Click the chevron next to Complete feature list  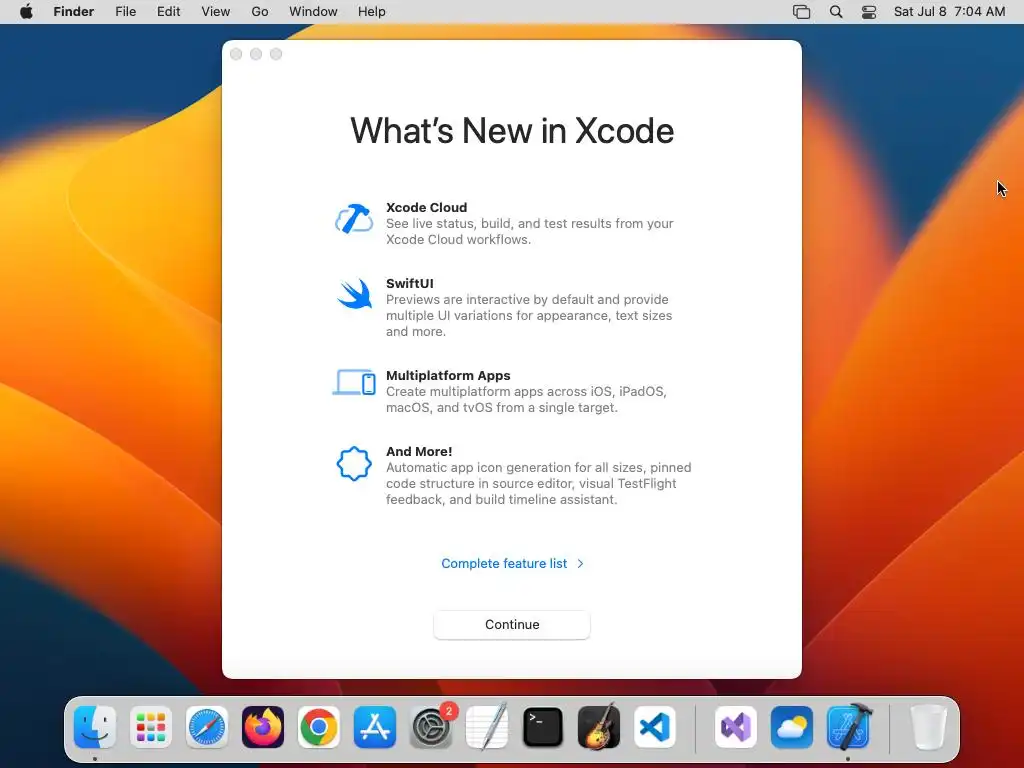(580, 564)
